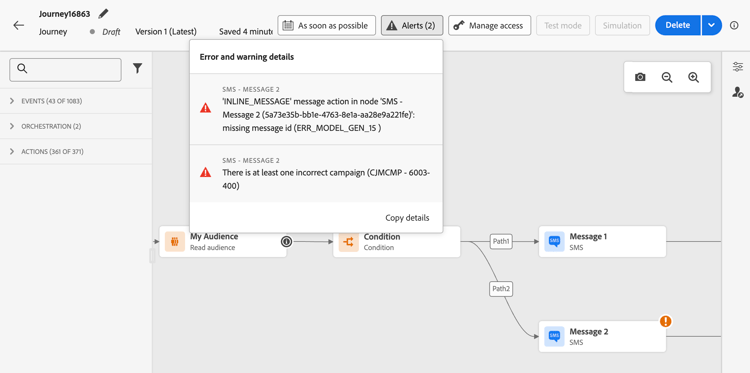Zoom out the journey canvas
Image resolution: width=750 pixels, height=373 pixels.
point(667,77)
